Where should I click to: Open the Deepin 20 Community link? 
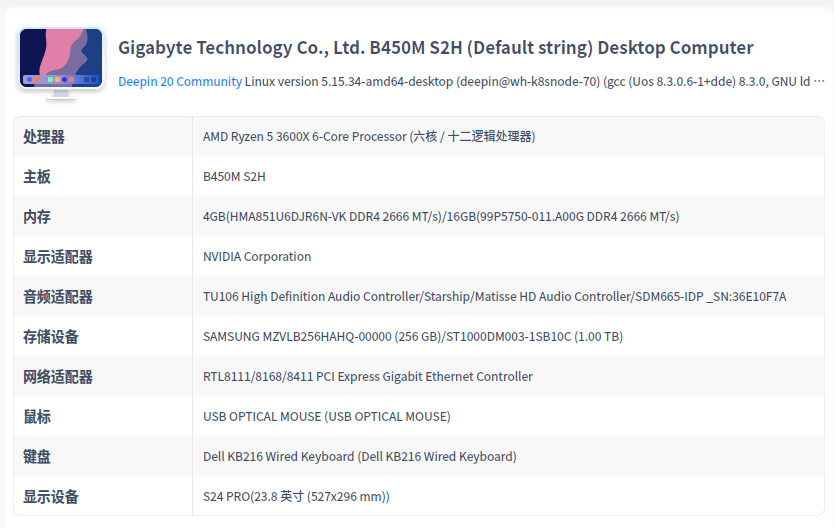point(180,81)
